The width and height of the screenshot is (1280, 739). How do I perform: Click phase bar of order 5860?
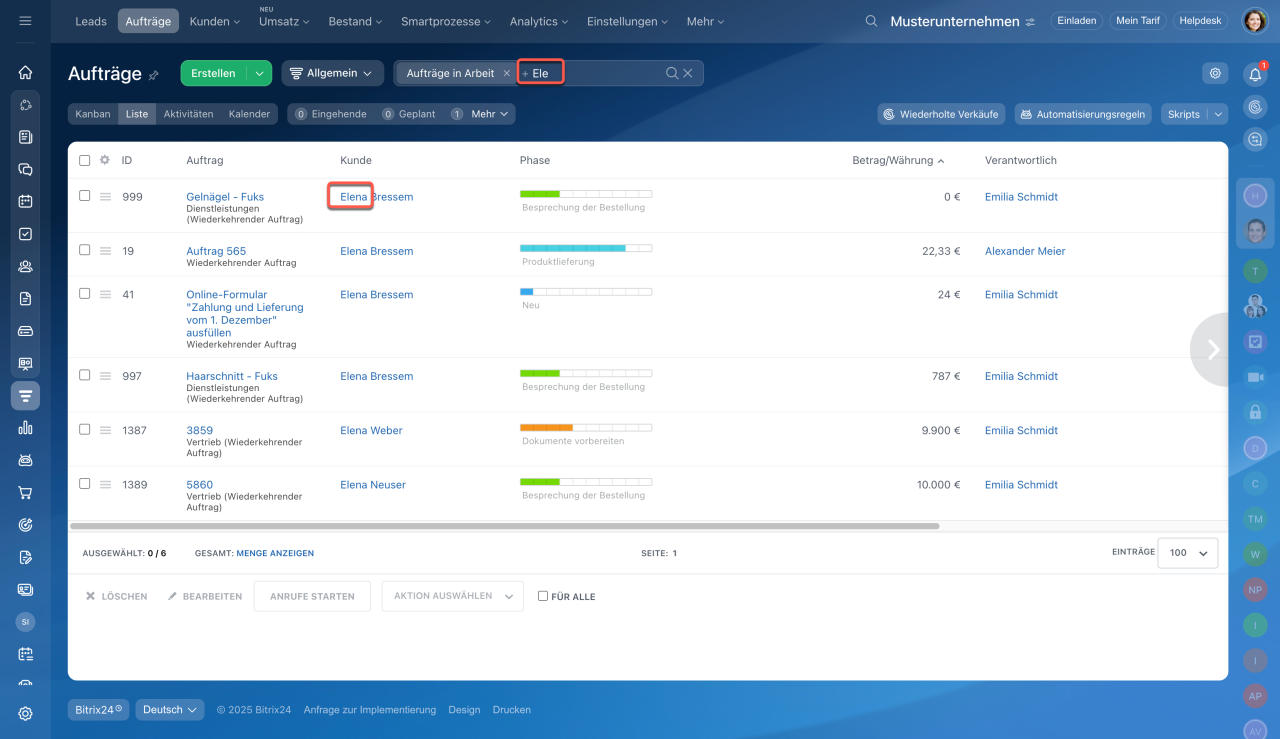click(x=586, y=481)
